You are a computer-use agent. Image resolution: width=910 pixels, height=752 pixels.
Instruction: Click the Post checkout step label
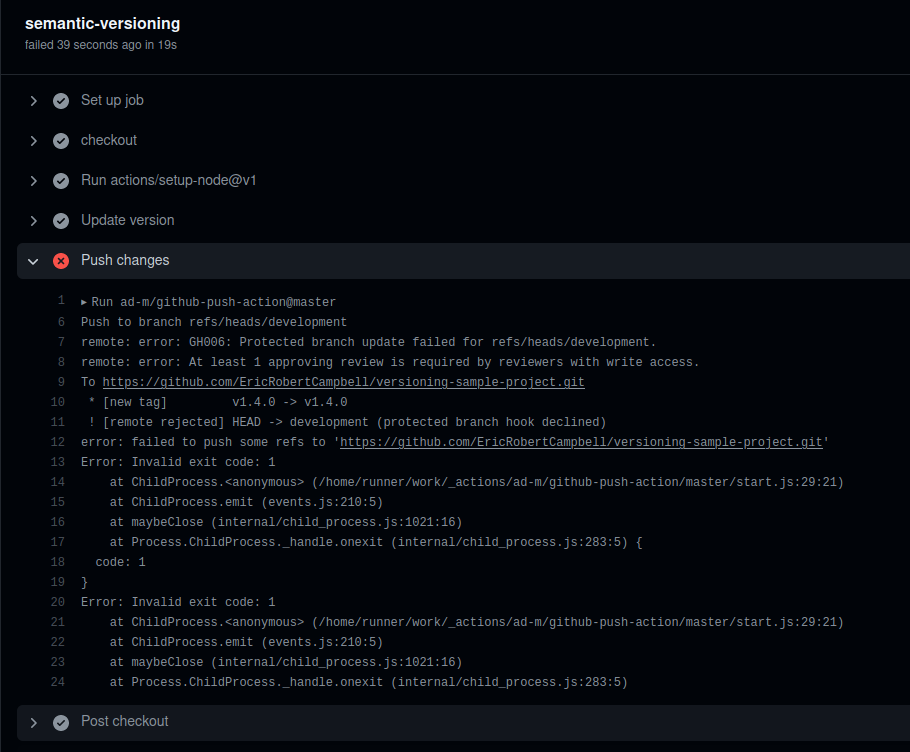[124, 721]
